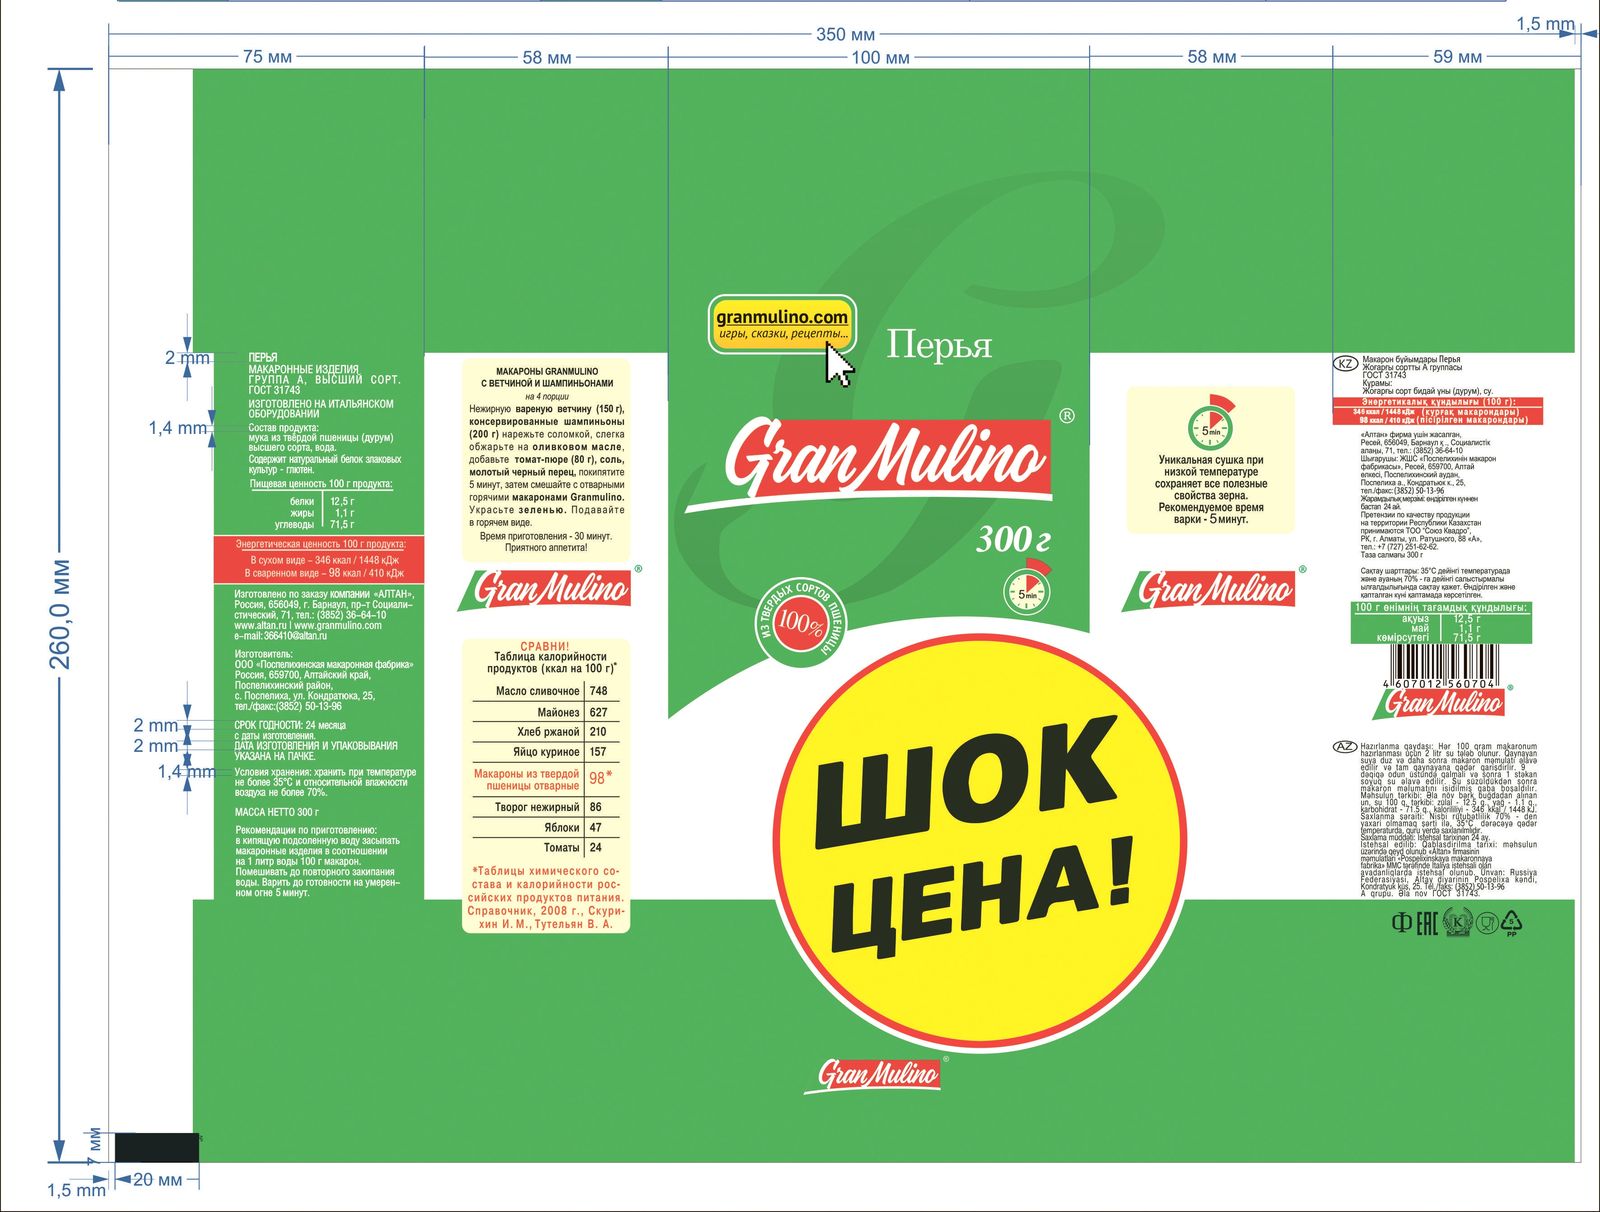This screenshot has height=1212, width=1600.
Task: Click the Приятного аппетита! line
Action: (x=546, y=548)
